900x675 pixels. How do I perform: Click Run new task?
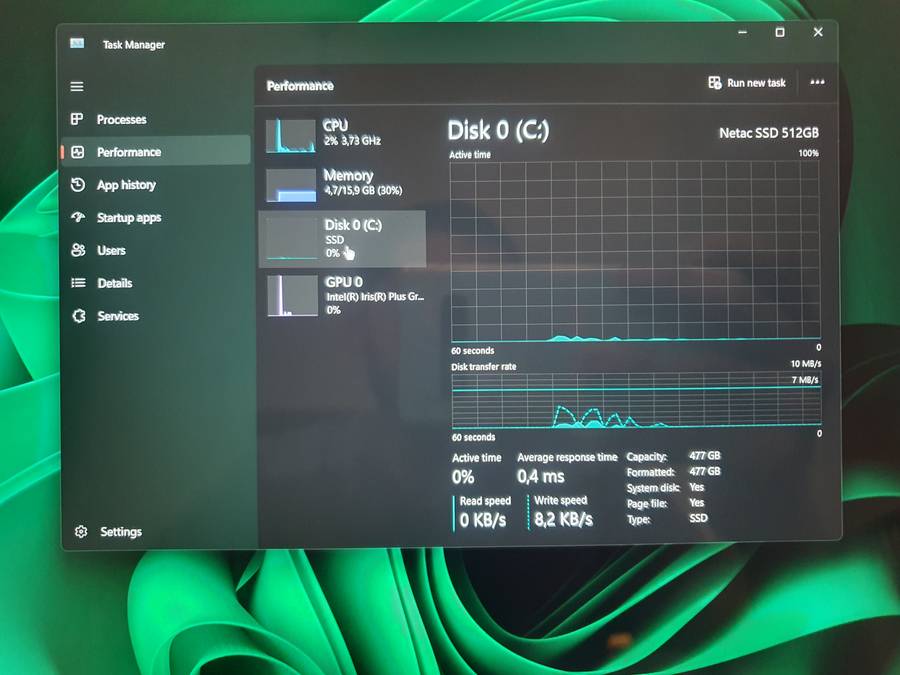pos(746,83)
